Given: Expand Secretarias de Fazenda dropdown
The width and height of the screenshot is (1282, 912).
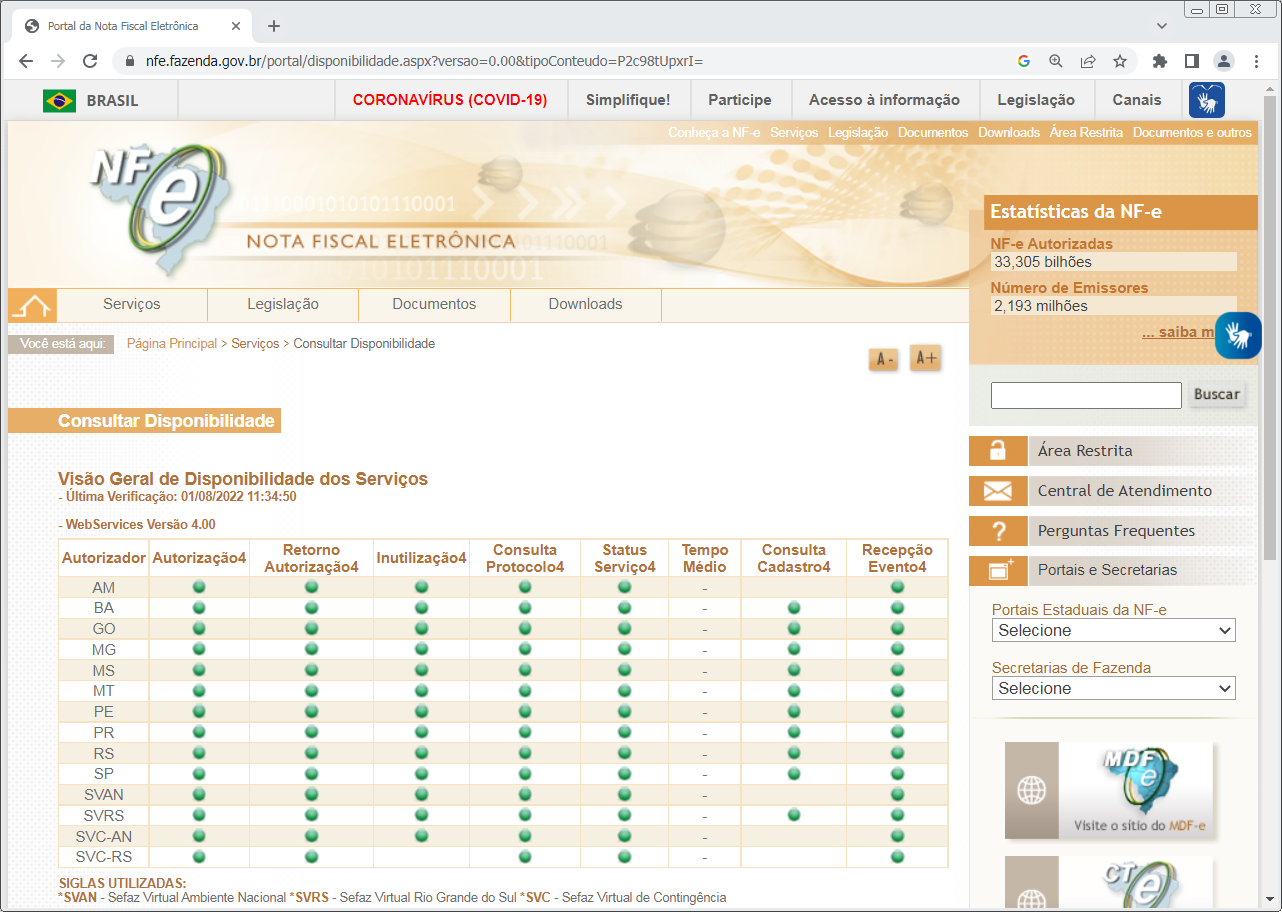Looking at the screenshot, I should pos(1114,689).
